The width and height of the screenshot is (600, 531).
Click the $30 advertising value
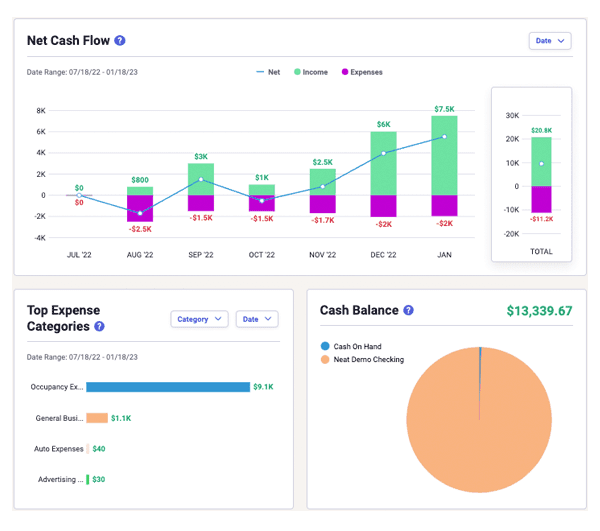point(99,479)
